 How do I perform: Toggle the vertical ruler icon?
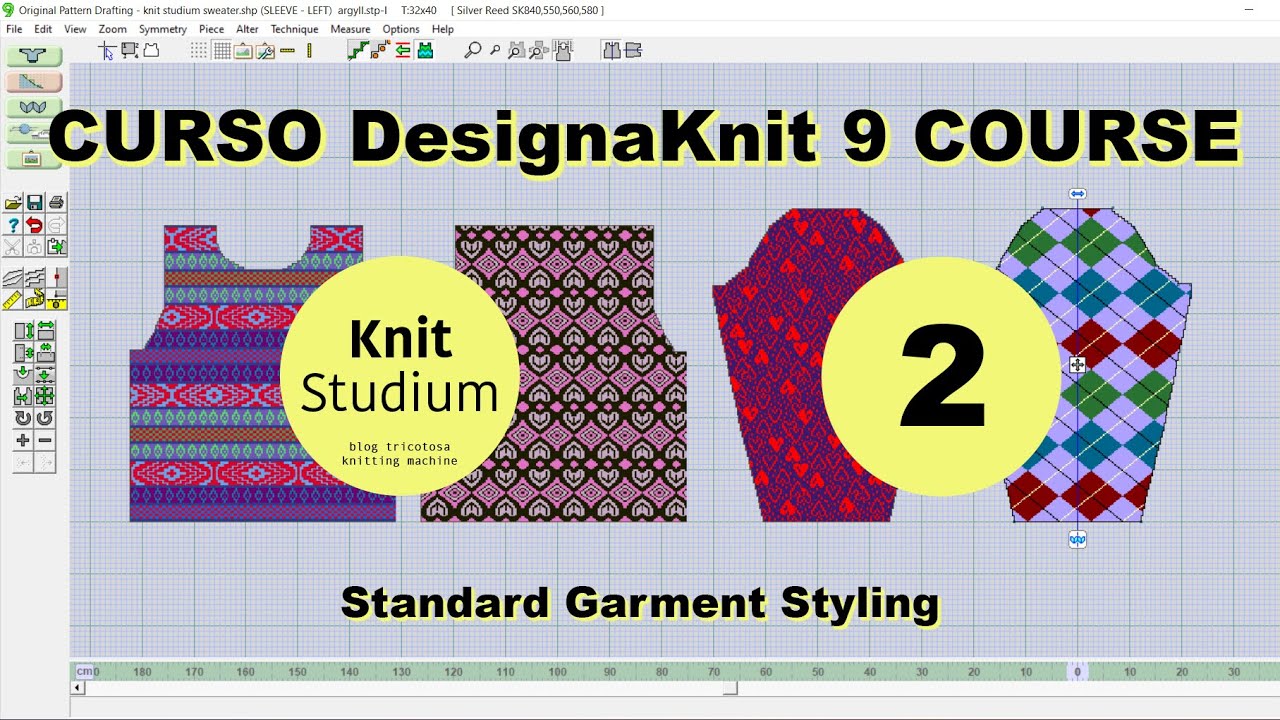310,50
